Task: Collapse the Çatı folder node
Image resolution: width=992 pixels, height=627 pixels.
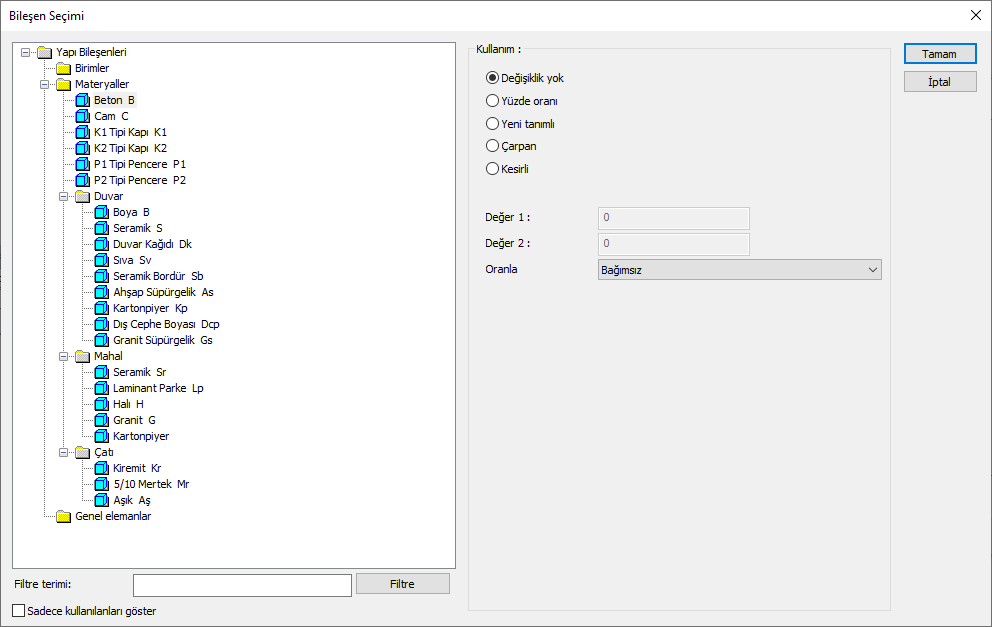Action: click(63, 452)
